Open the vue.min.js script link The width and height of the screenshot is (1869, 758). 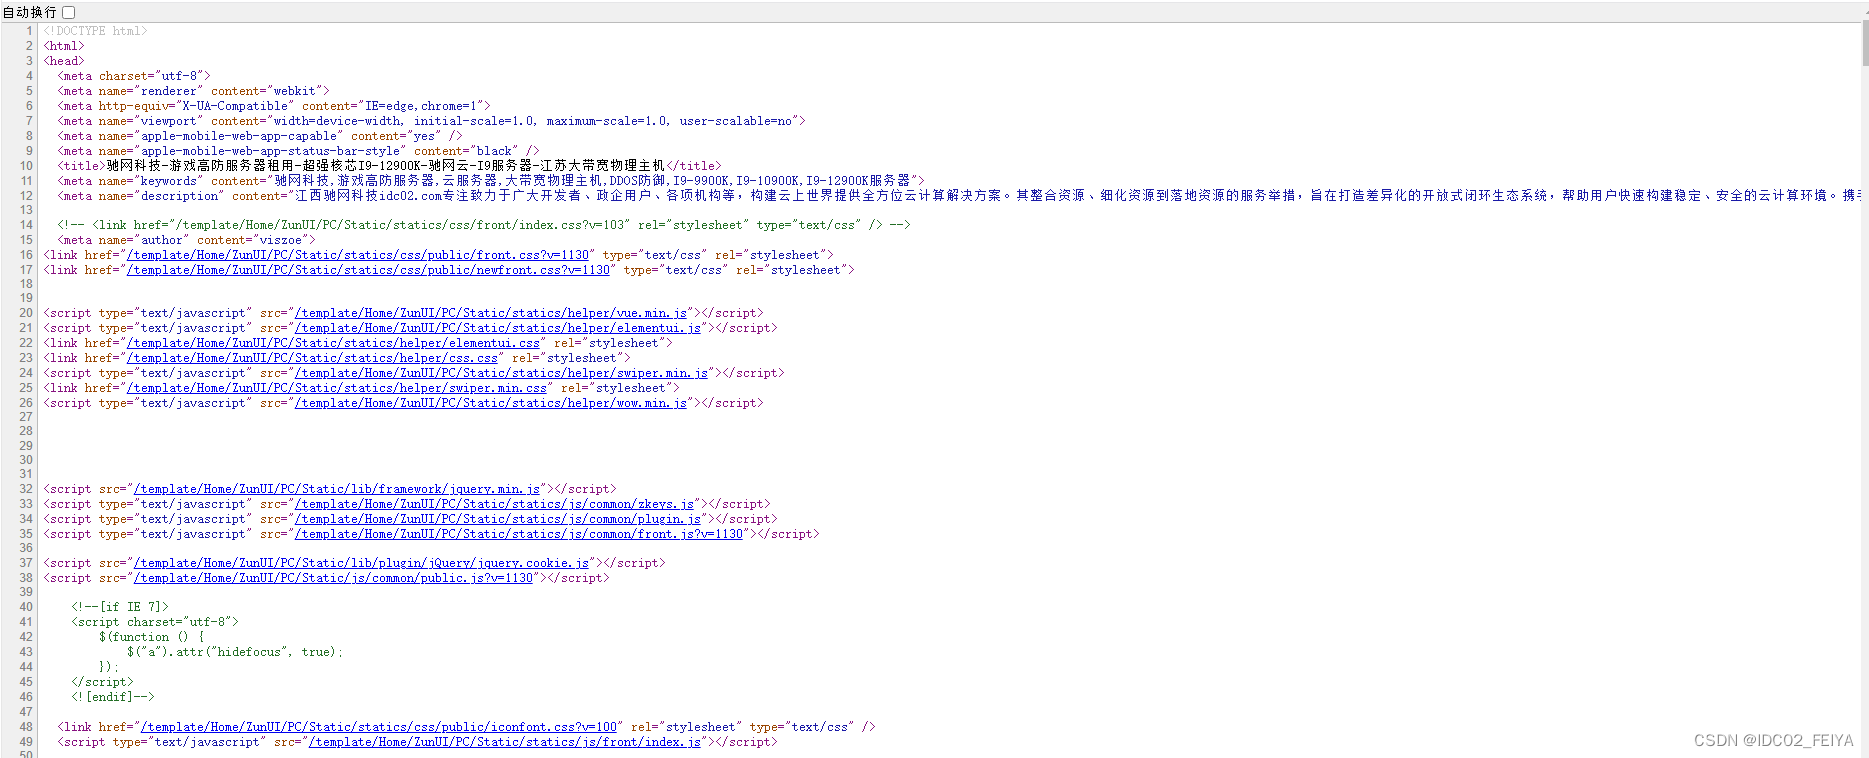[x=491, y=313]
